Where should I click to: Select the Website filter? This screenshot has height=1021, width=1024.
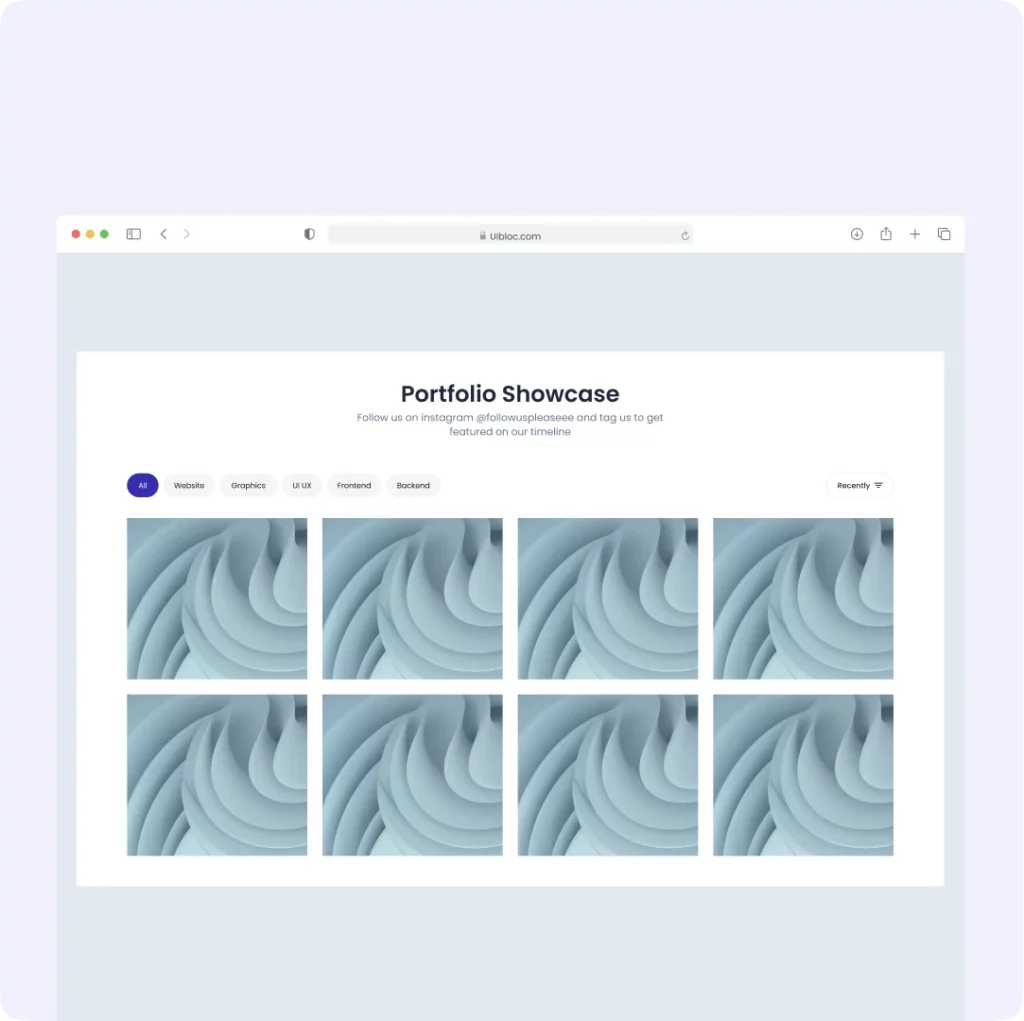tap(189, 485)
